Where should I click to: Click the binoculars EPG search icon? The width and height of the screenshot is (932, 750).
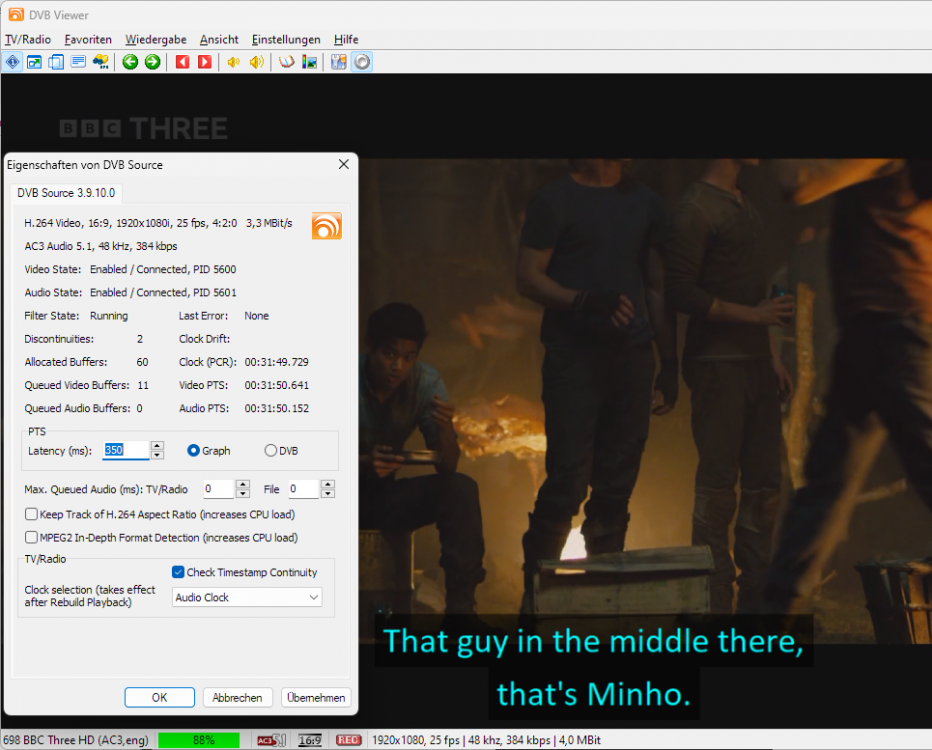pos(100,62)
